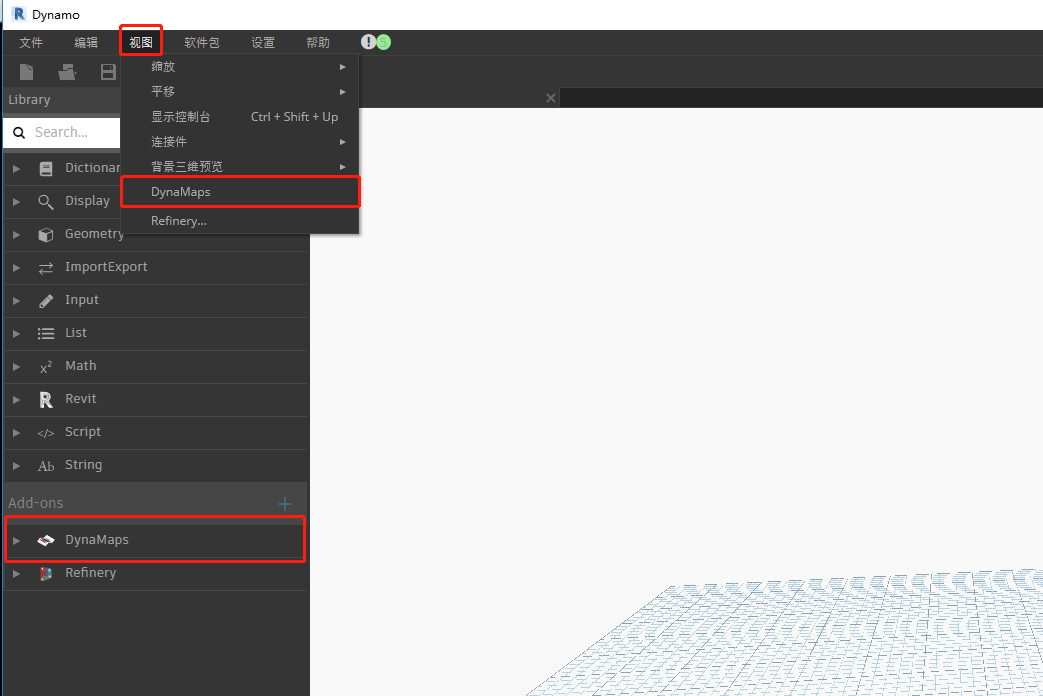Click the Math x² icon
Image resolution: width=1043 pixels, height=696 pixels.
[x=46, y=367]
